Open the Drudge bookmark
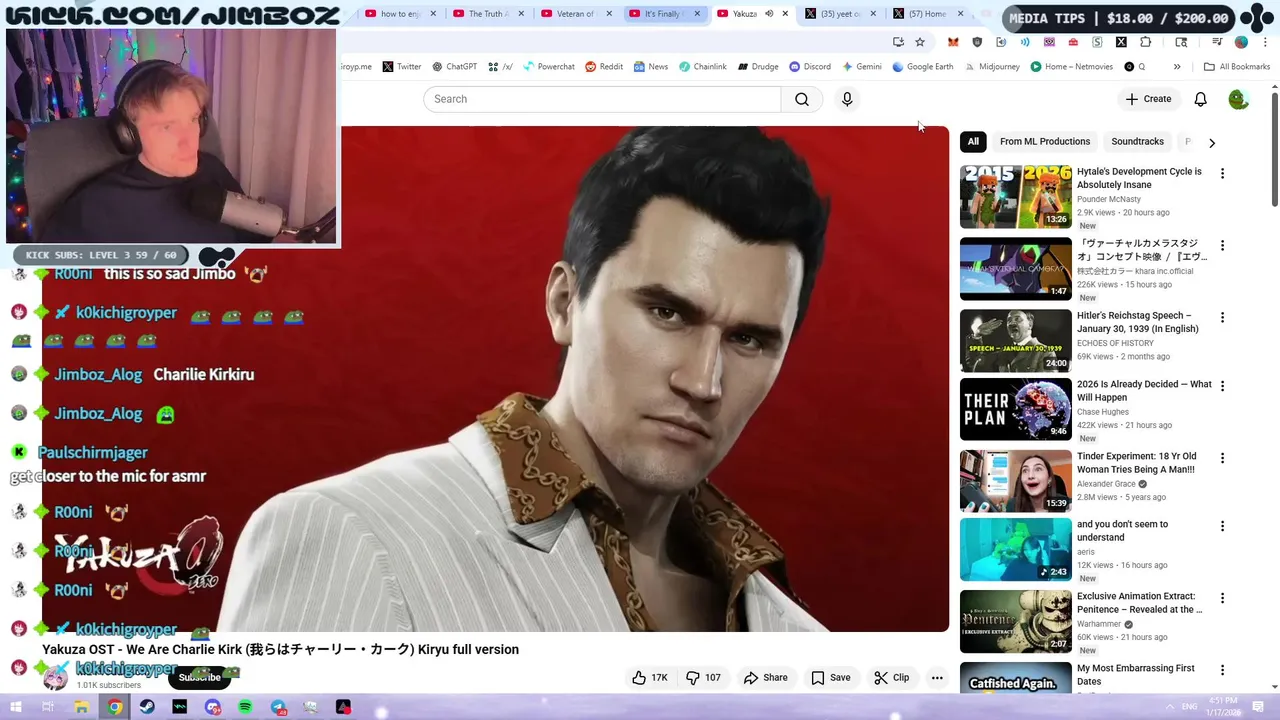Image resolution: width=1280 pixels, height=720 pixels. [x=758, y=67]
